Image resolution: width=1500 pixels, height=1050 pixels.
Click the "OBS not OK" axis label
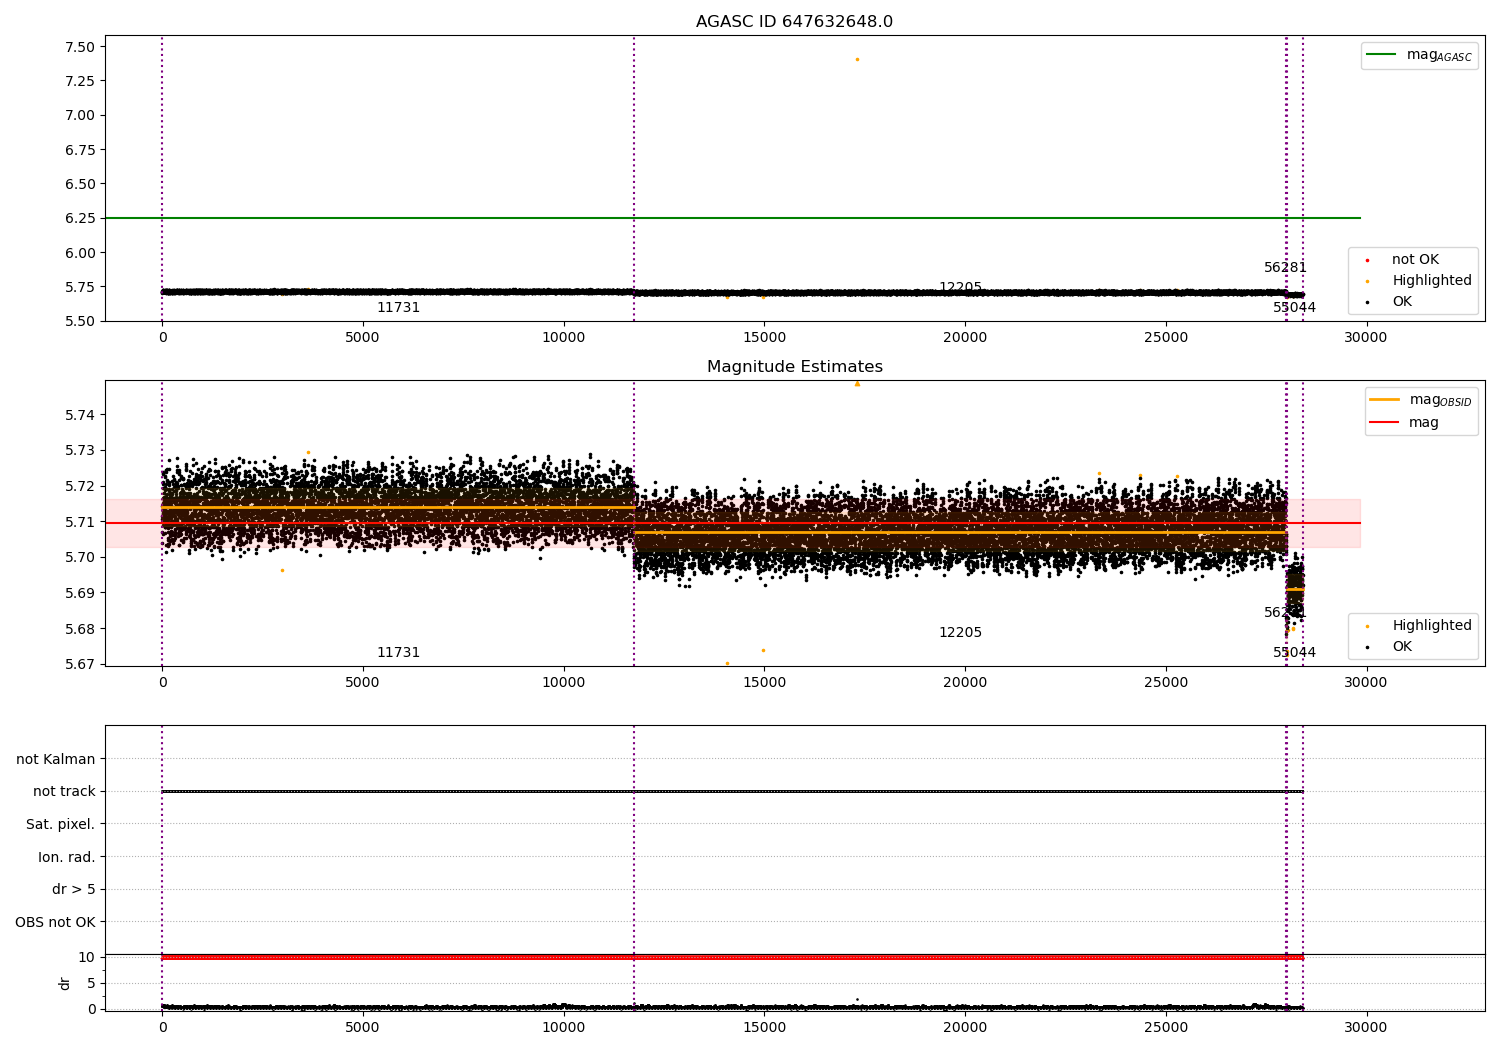pos(55,922)
